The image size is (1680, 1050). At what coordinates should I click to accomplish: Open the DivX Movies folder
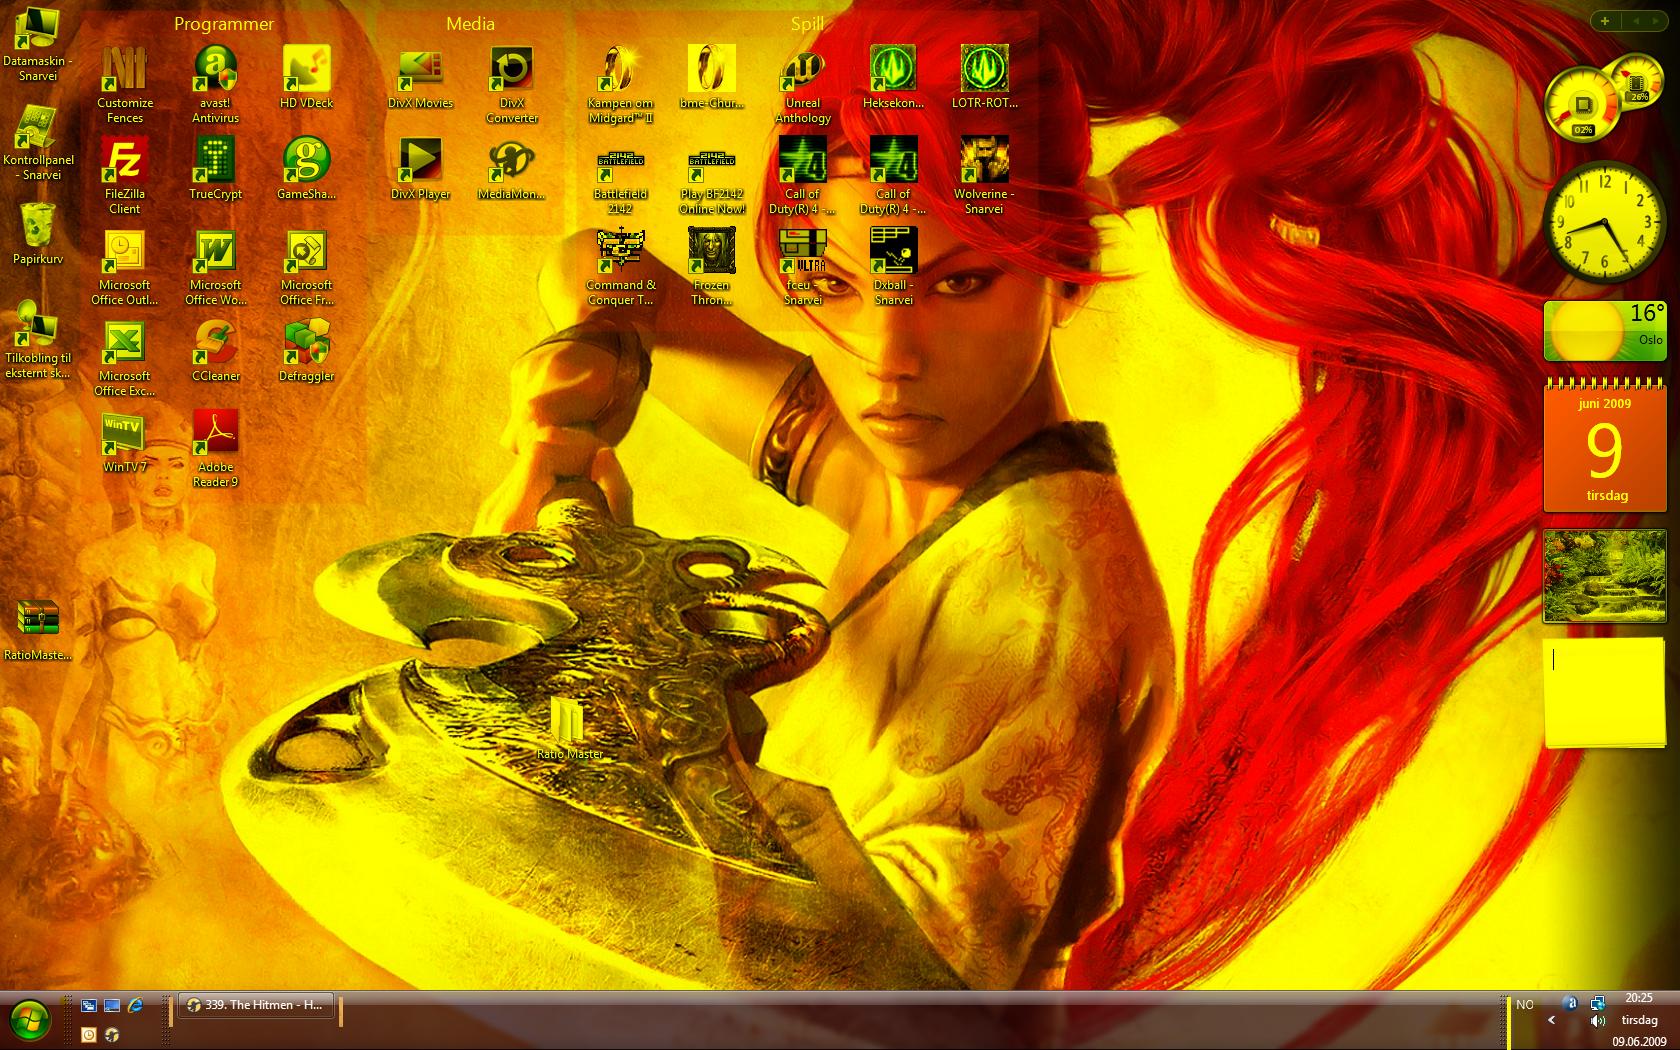(x=420, y=78)
